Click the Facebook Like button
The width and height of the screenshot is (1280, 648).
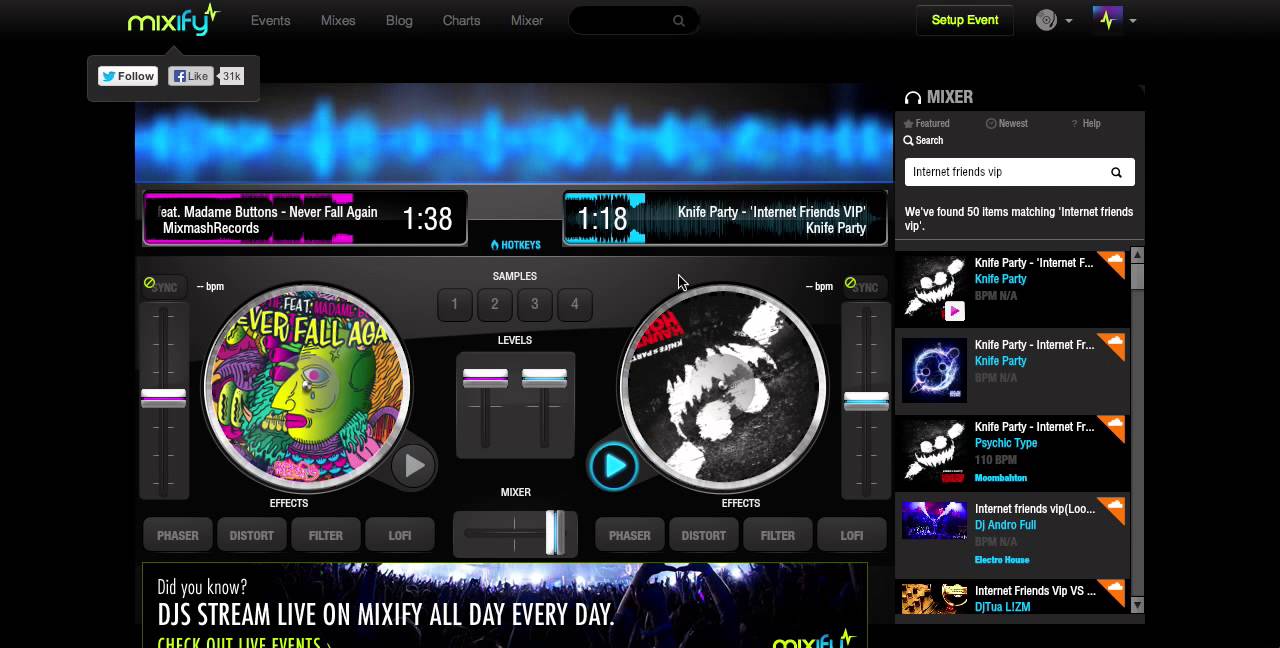[191, 76]
